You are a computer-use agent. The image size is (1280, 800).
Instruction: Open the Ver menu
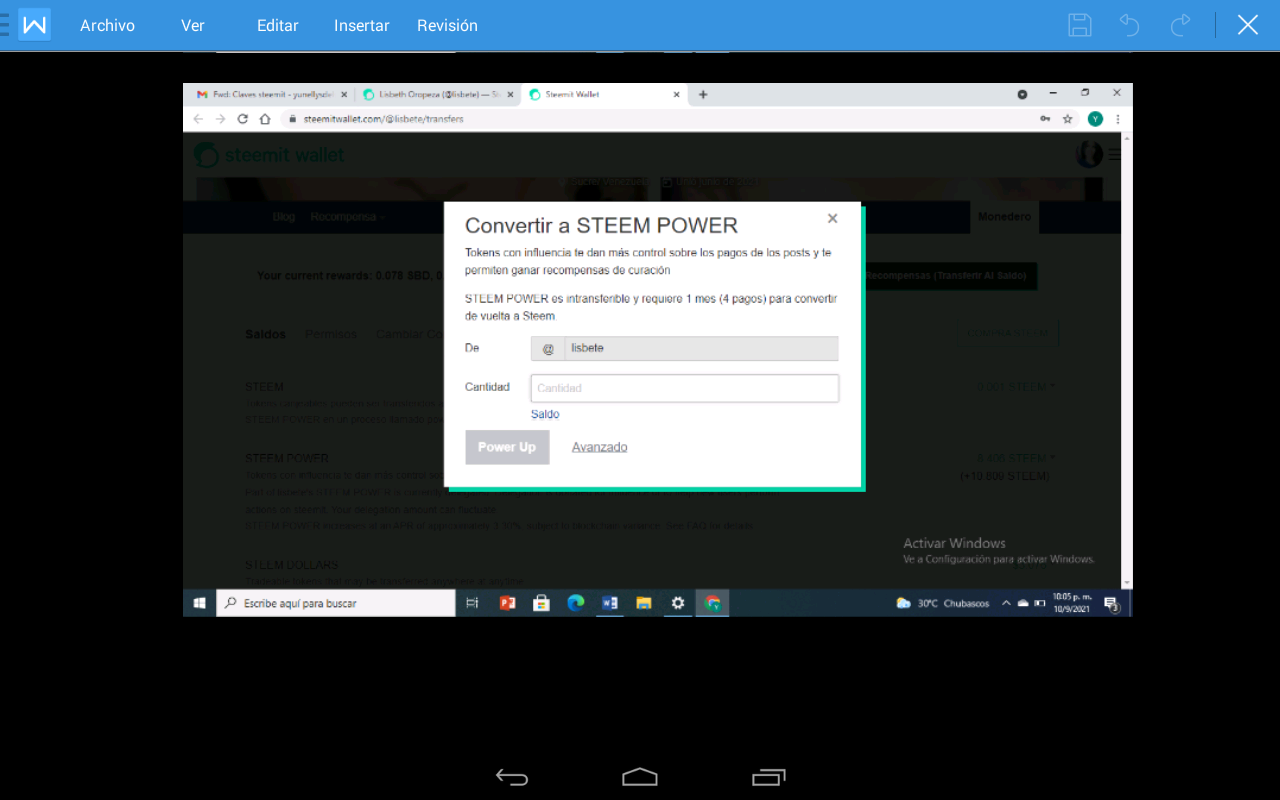pos(193,26)
